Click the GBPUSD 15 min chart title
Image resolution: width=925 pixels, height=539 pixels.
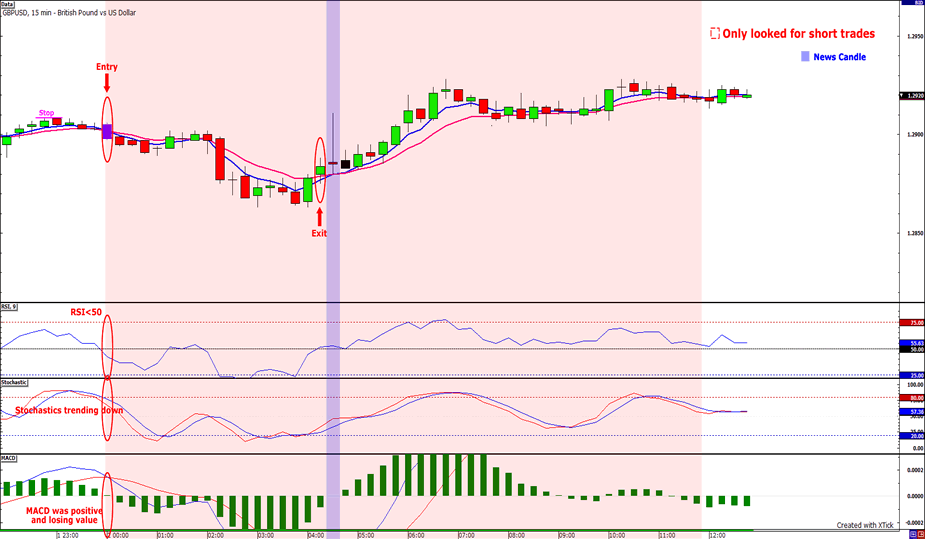point(69,12)
